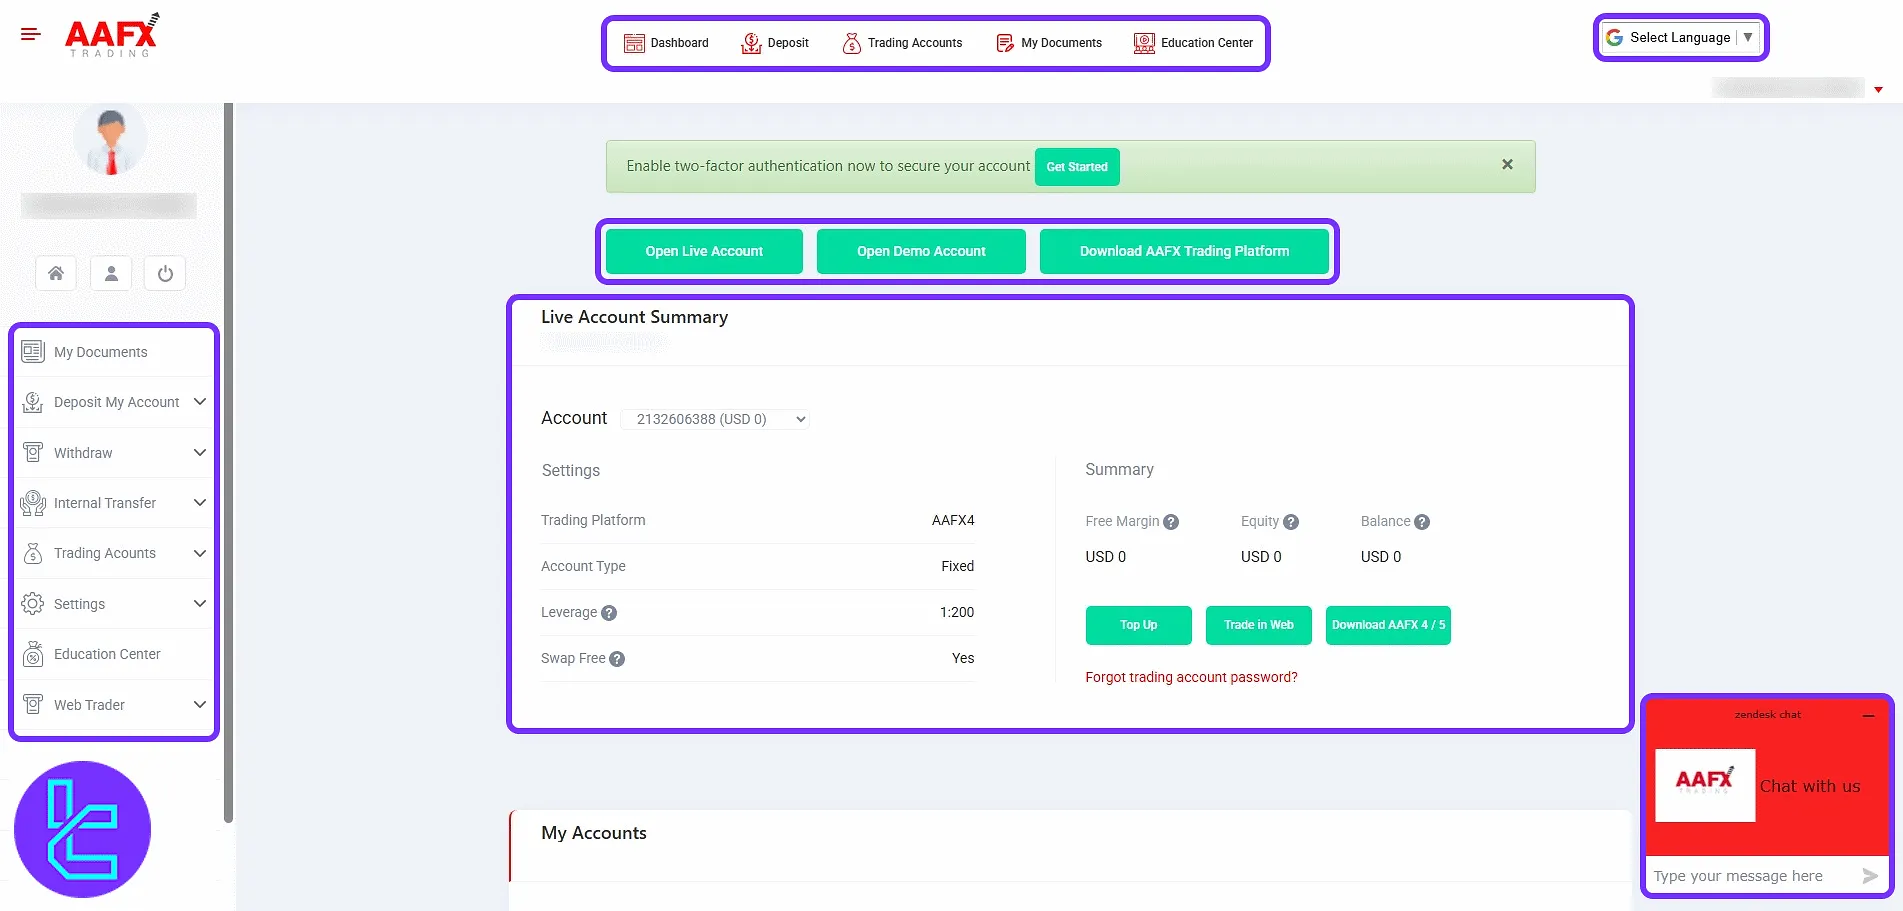Click the chat message input field

(1750, 876)
